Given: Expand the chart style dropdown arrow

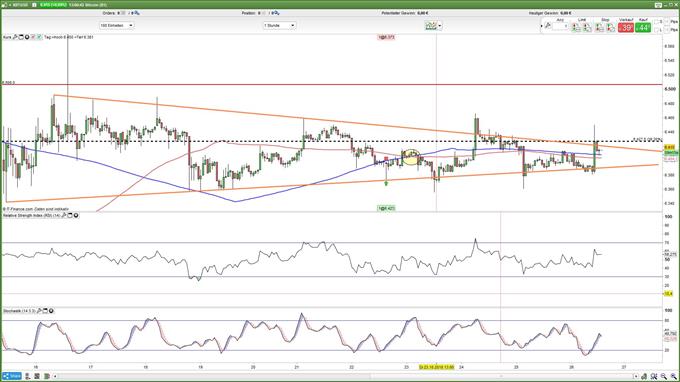Looking at the screenshot, I should [x=440, y=26].
